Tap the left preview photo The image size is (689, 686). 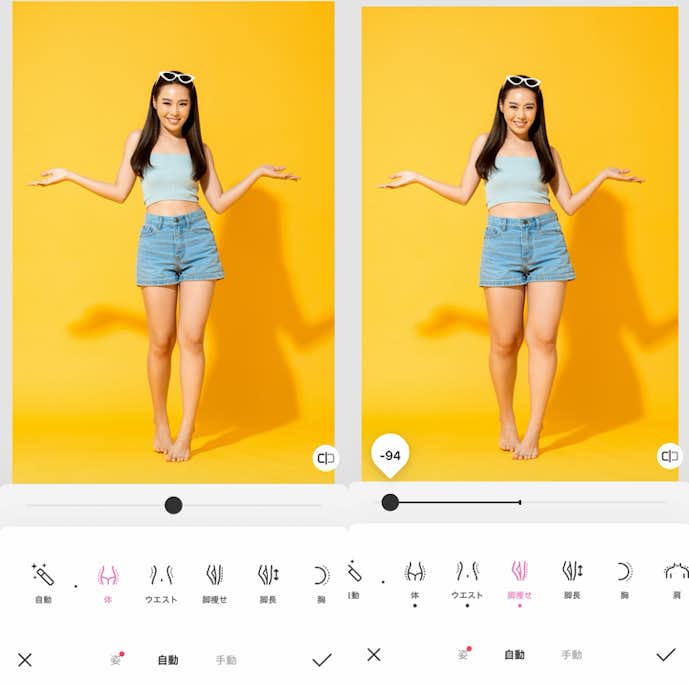click(x=174, y=242)
